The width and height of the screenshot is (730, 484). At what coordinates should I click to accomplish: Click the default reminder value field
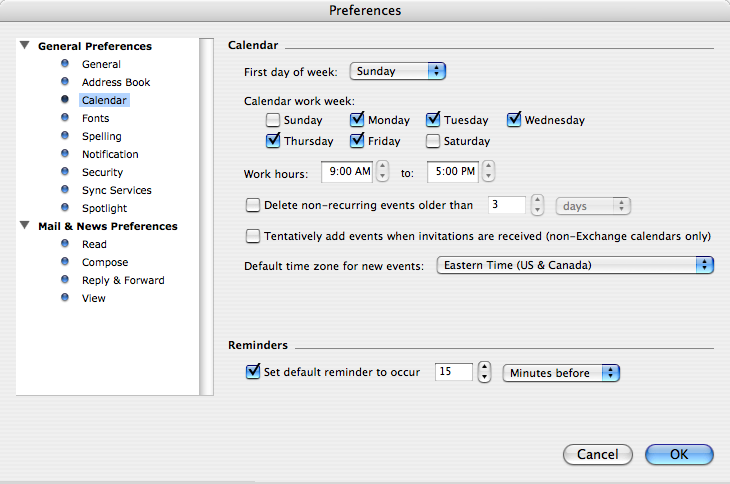[454, 372]
